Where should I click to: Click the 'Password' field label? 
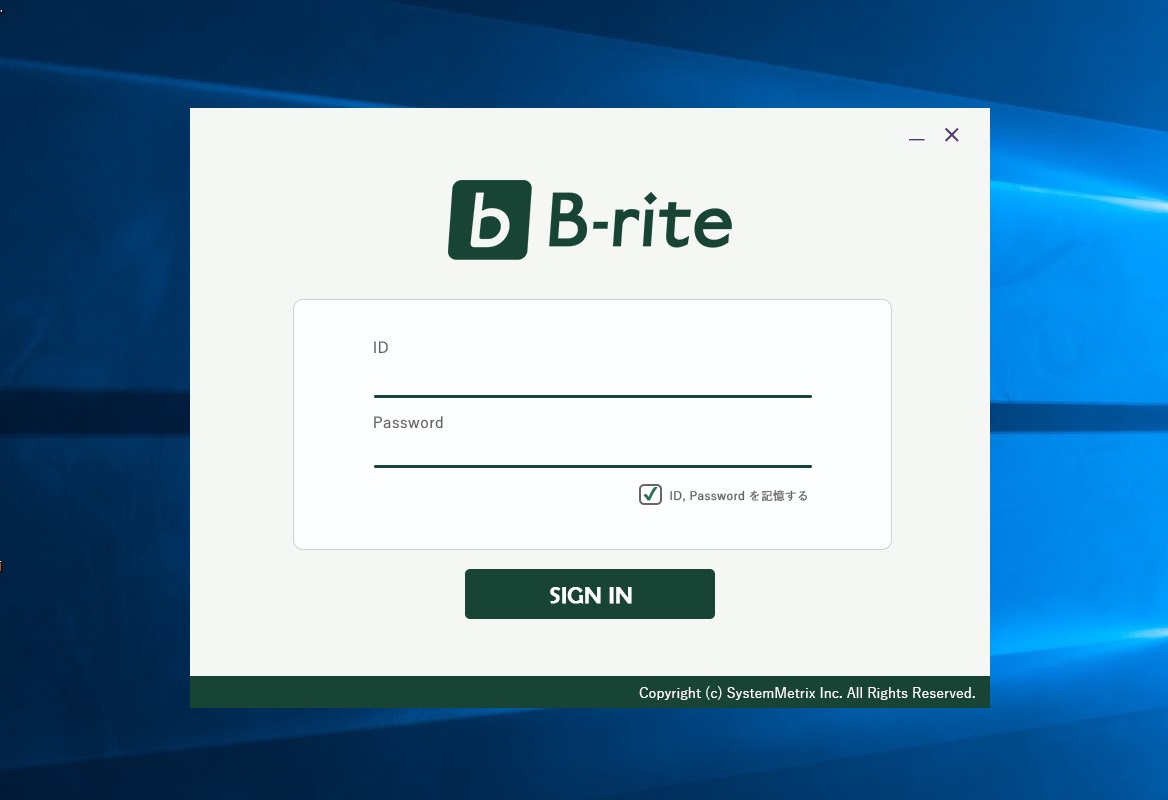pos(408,422)
